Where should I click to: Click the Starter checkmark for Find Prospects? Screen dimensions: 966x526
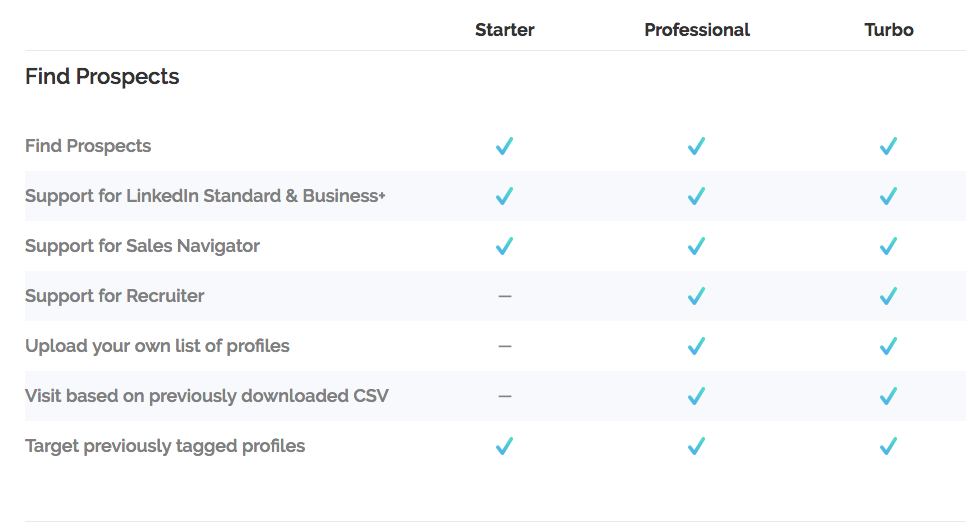505,146
